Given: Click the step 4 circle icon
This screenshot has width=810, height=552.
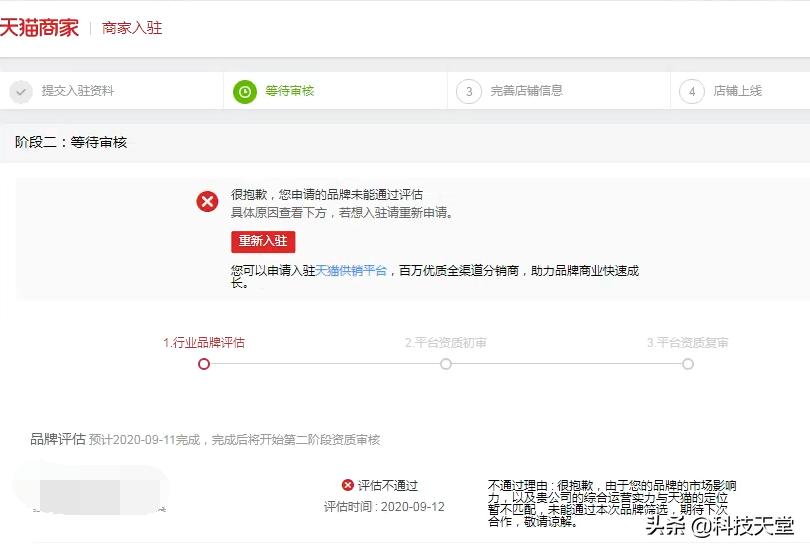Looking at the screenshot, I should click(692, 92).
